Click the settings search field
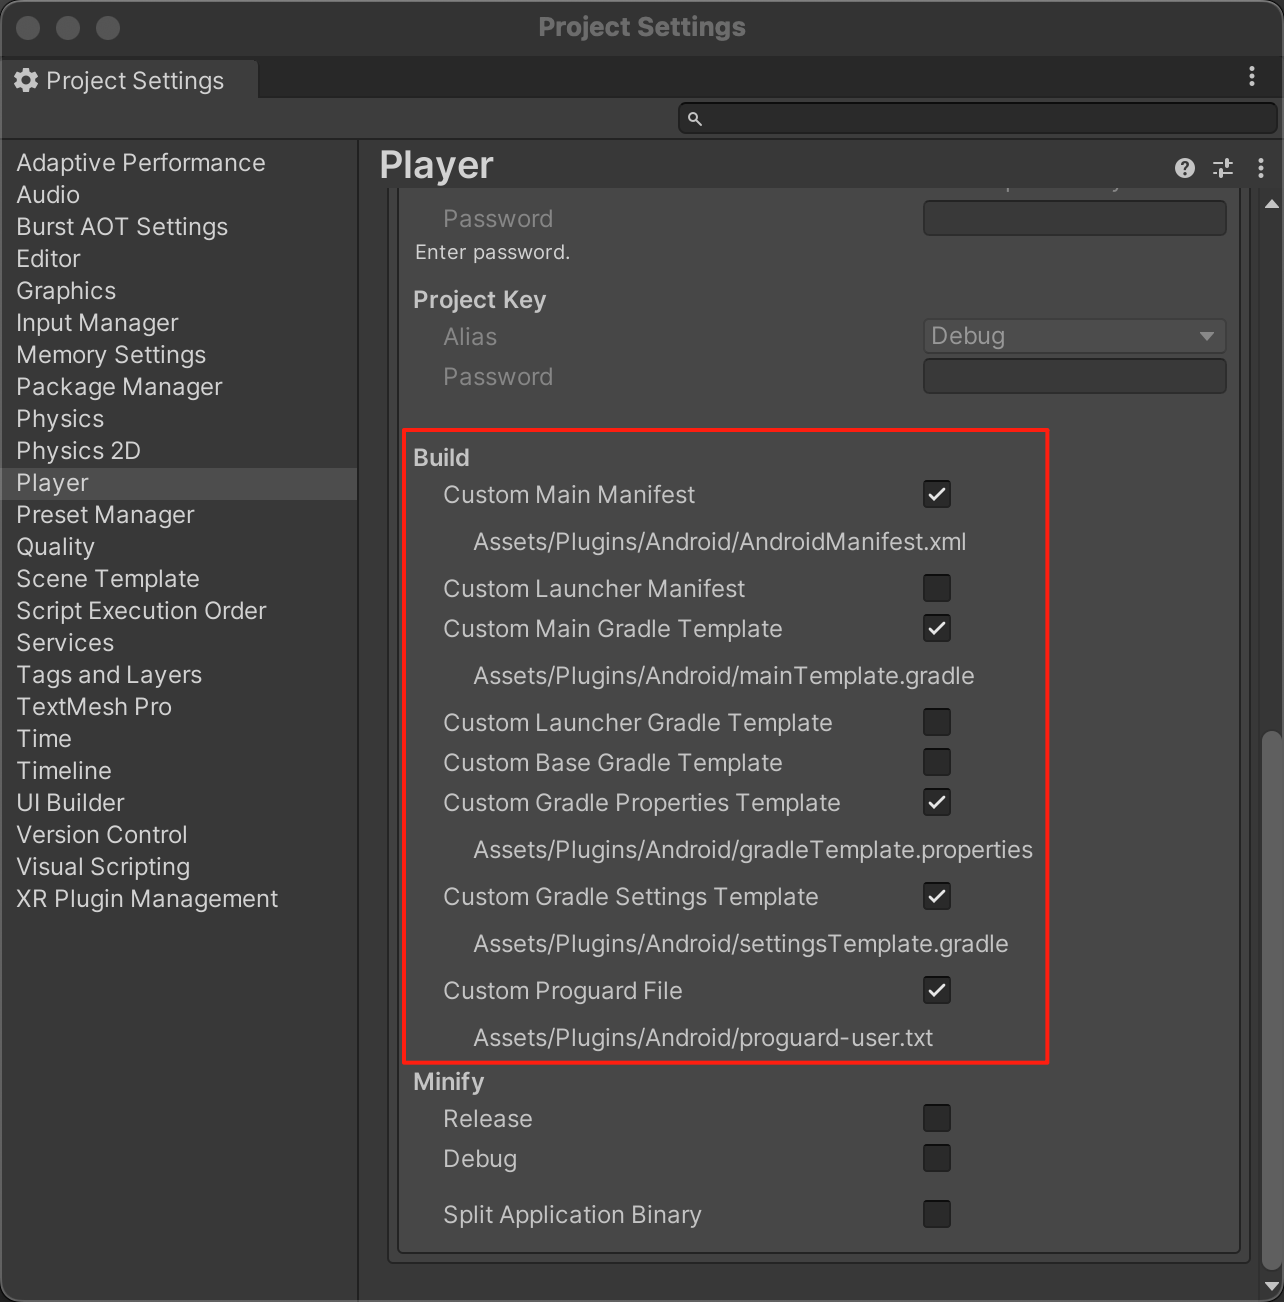Image resolution: width=1284 pixels, height=1302 pixels. [978, 118]
